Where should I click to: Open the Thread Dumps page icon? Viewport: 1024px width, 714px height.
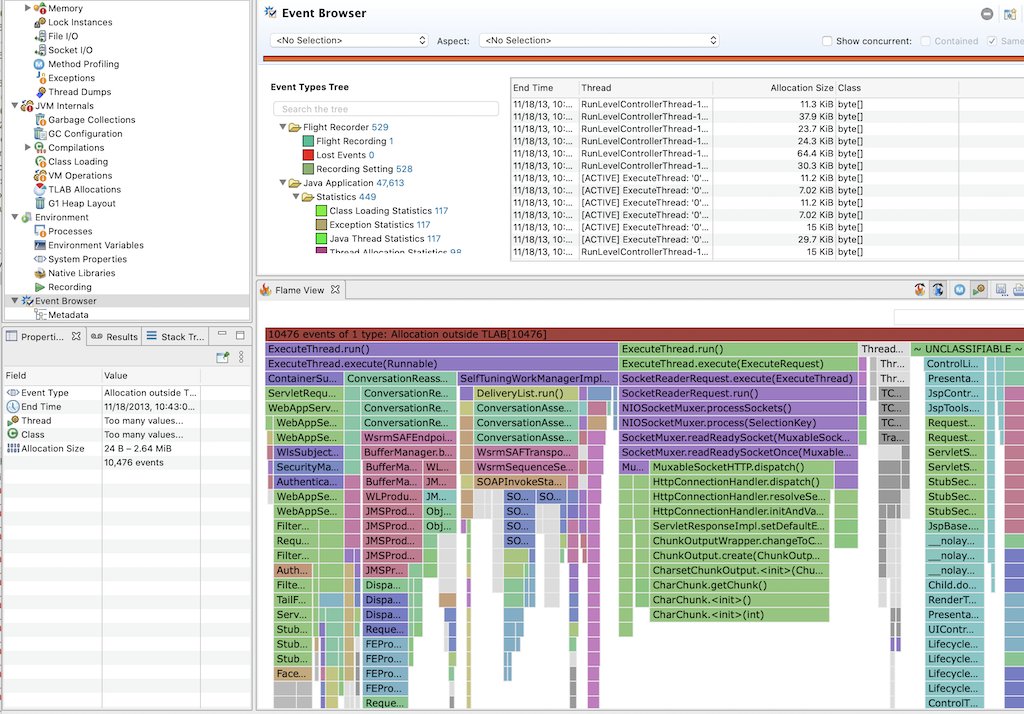click(x=40, y=91)
